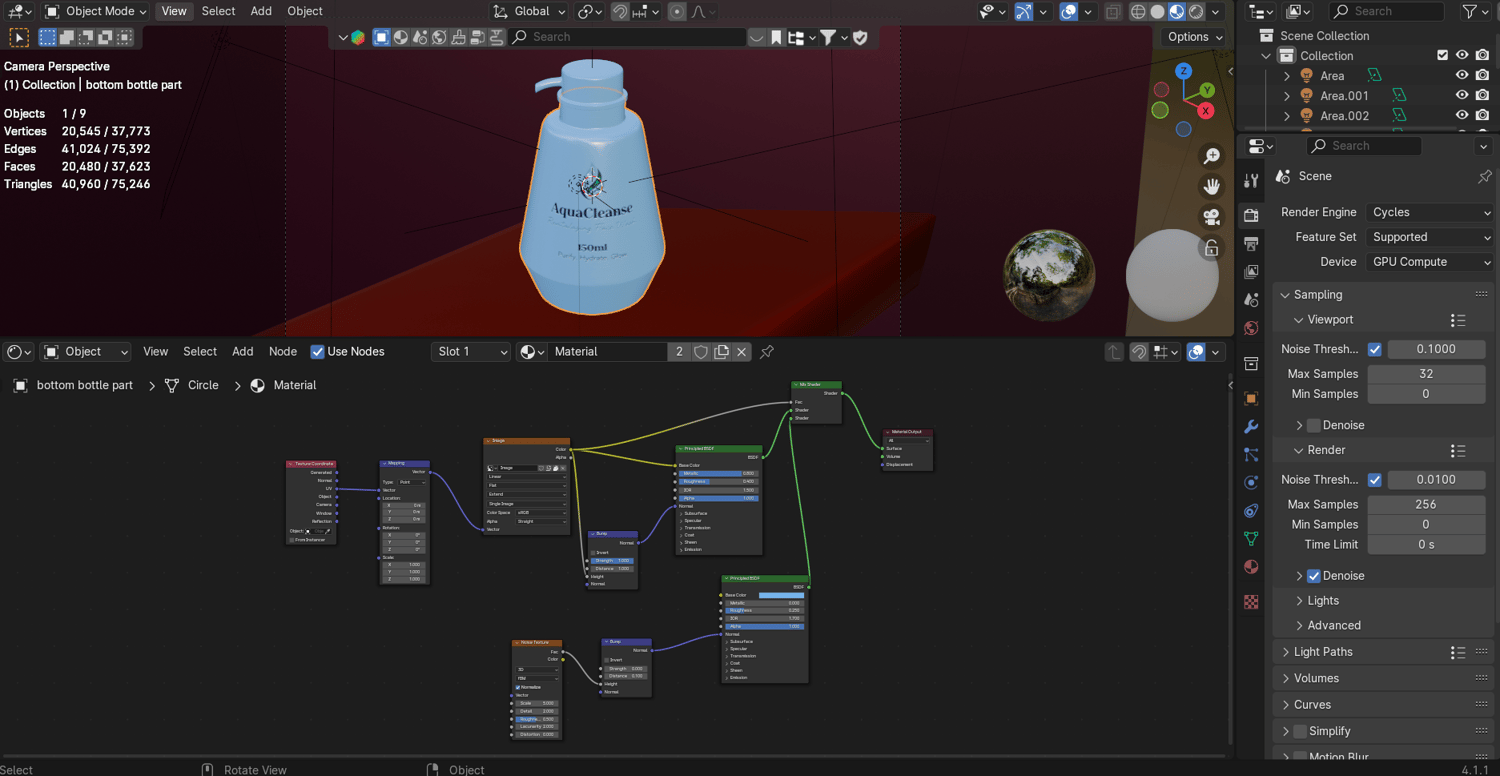This screenshot has height=776, width=1500.
Task: Open the node editor Add menu
Action: 243,352
